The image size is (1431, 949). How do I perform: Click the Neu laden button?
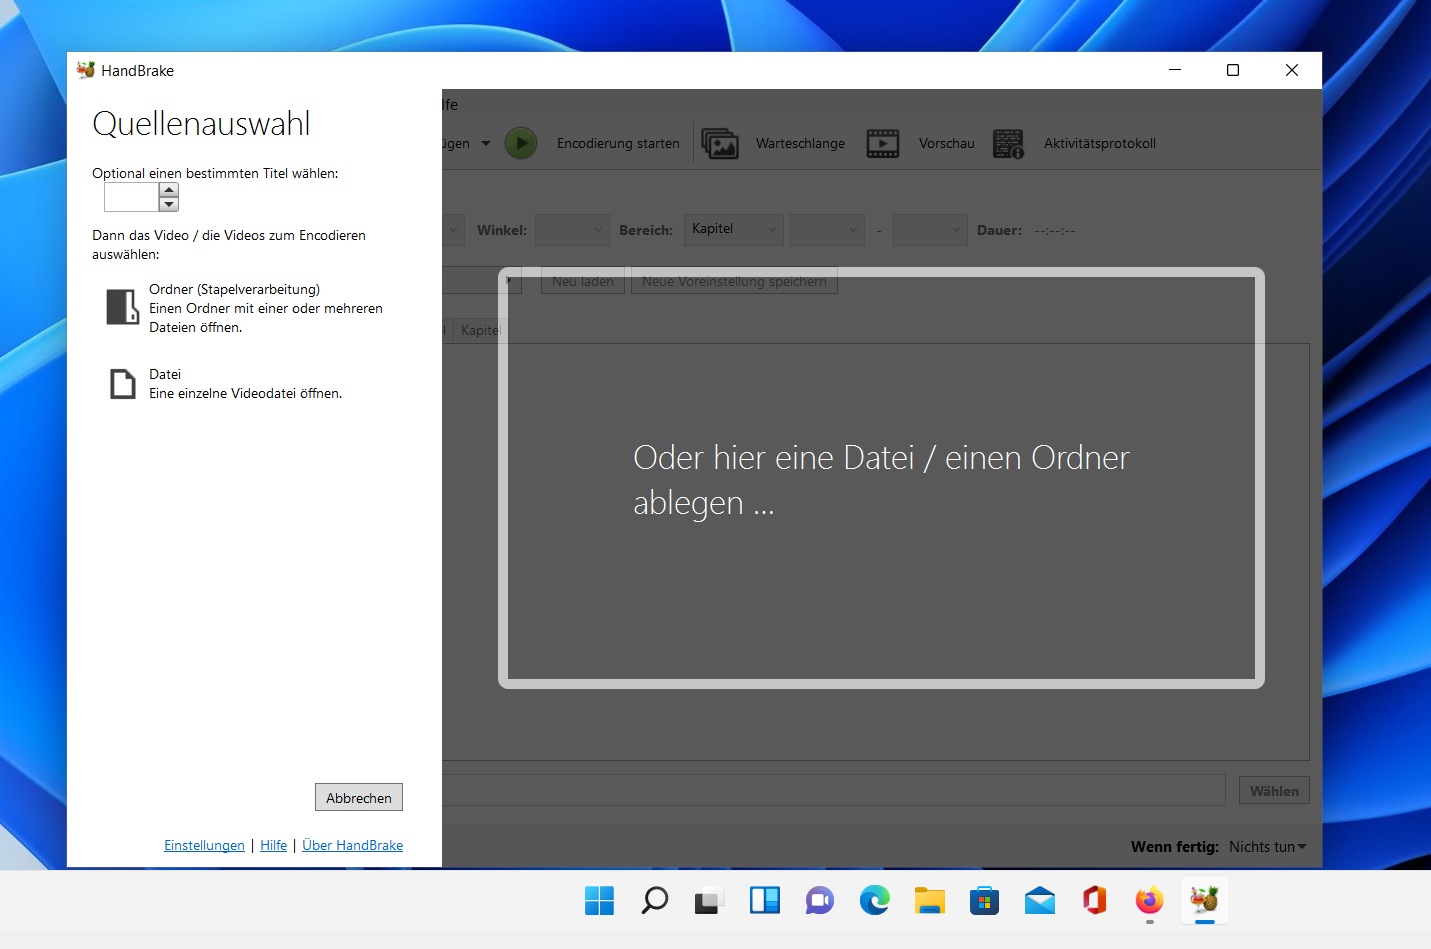(x=583, y=281)
